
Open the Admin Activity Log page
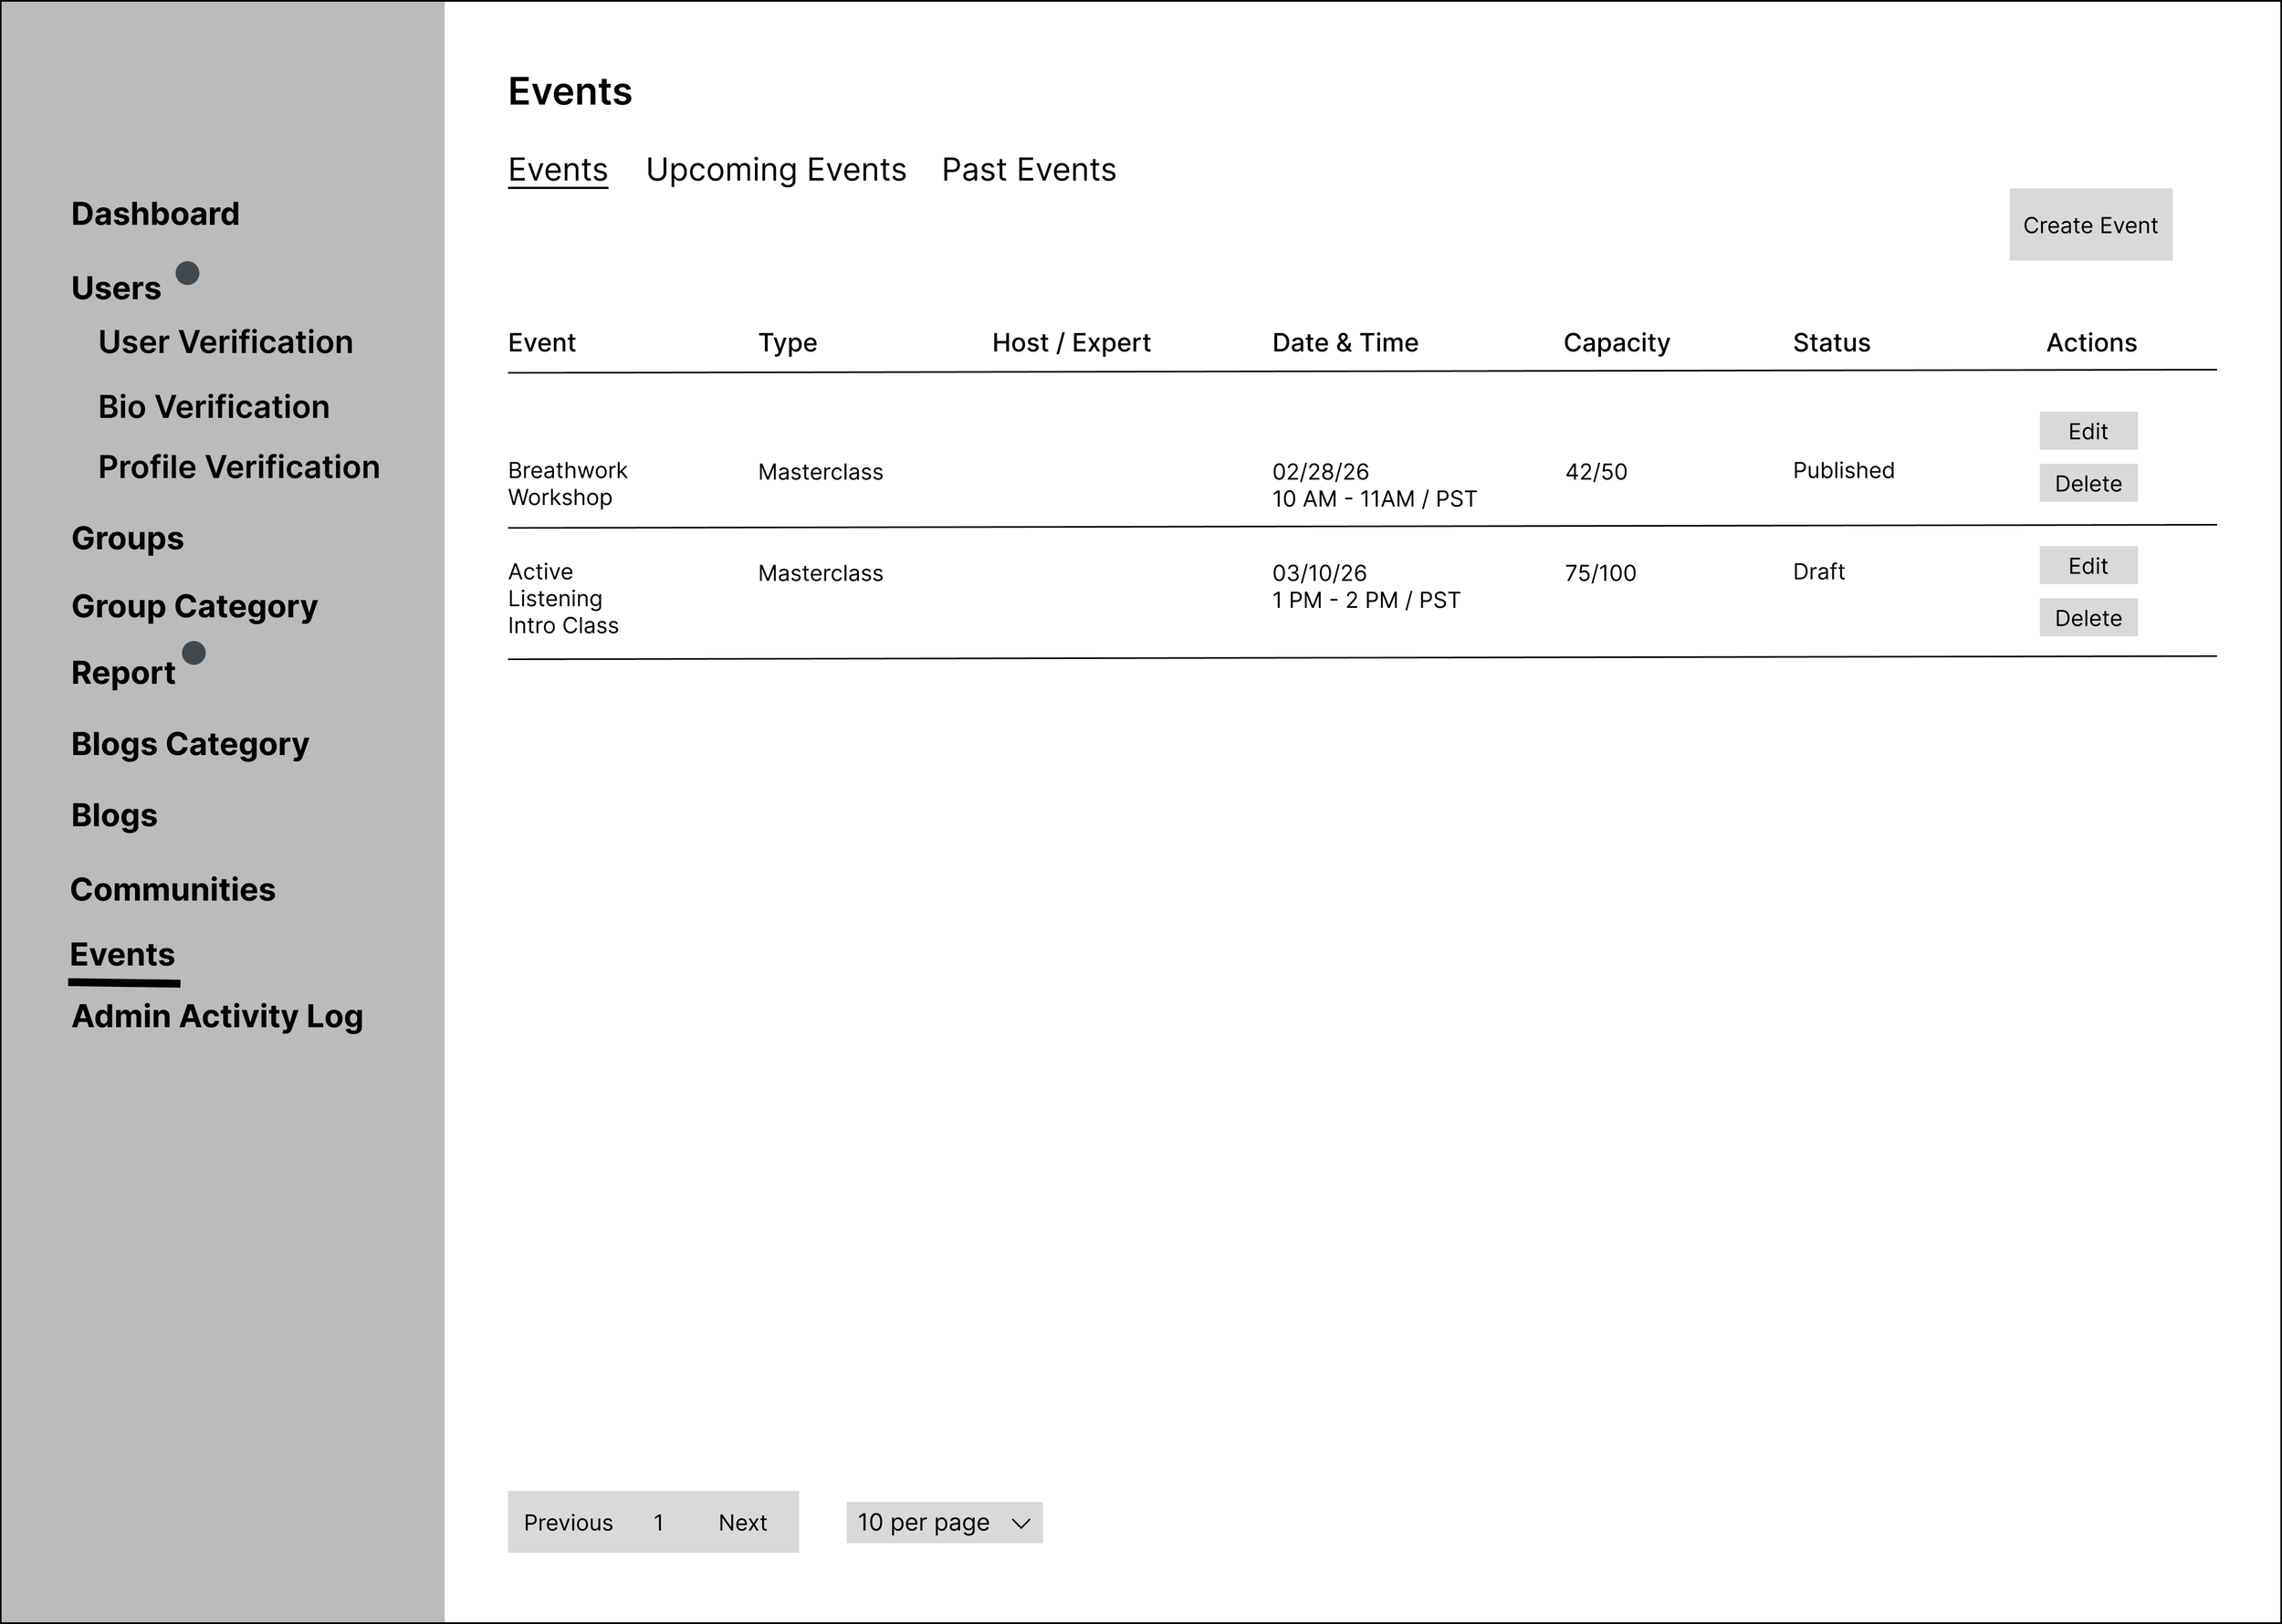[x=217, y=1016]
